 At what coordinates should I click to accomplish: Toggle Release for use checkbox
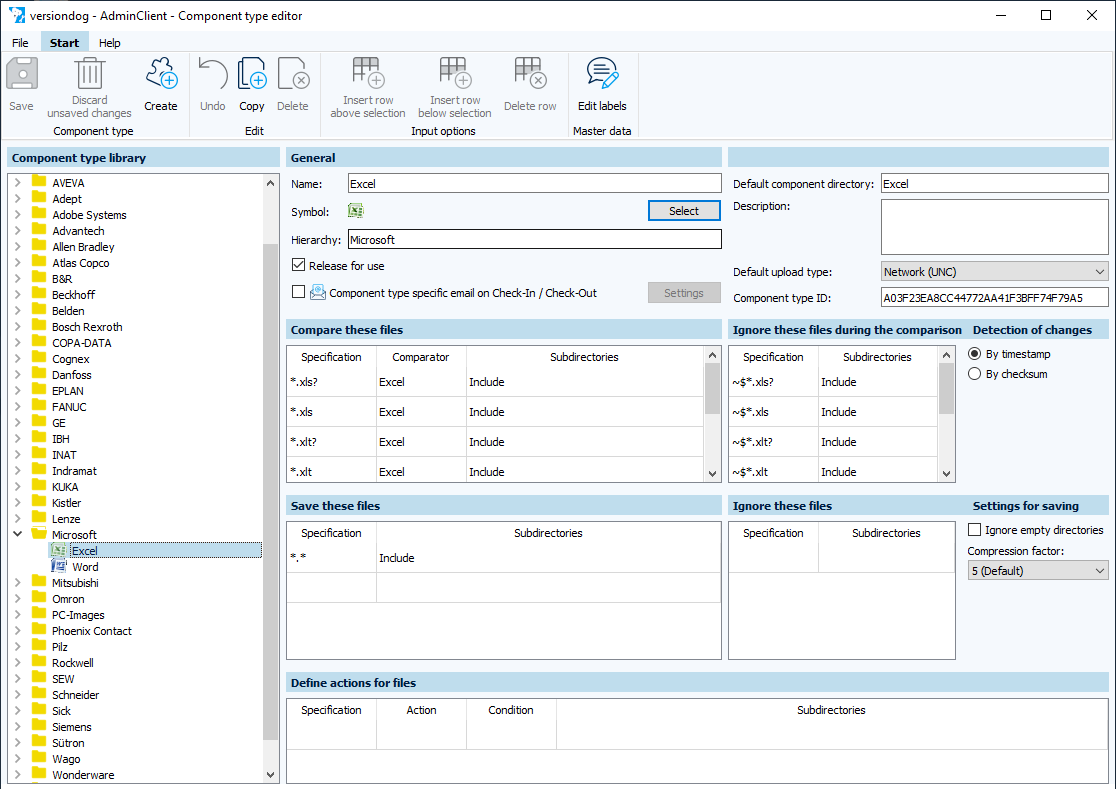point(298,265)
